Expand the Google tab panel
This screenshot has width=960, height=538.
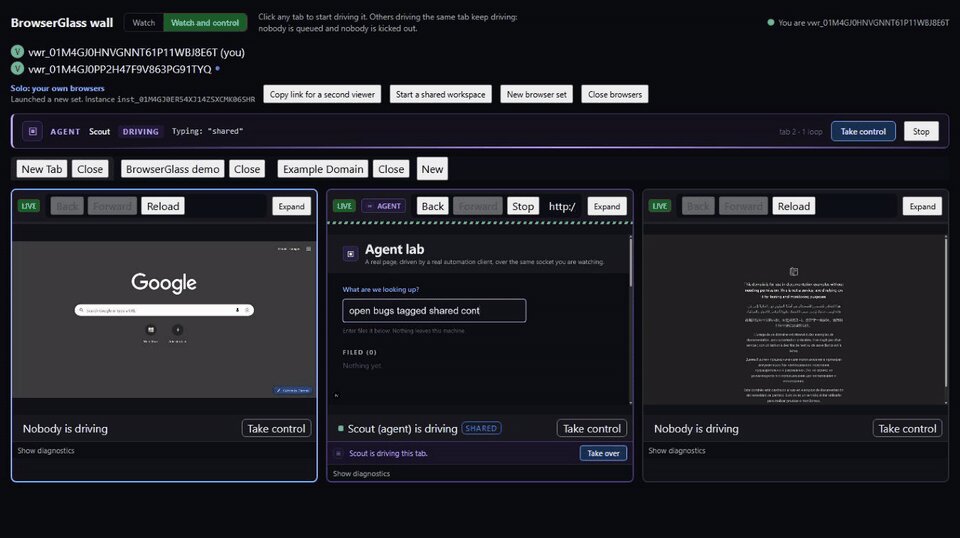tap(291, 206)
